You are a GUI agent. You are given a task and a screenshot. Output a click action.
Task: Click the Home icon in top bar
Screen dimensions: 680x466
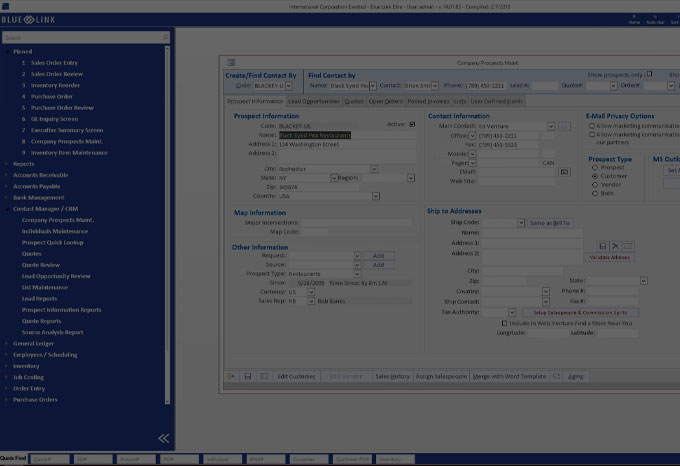(x=634, y=18)
